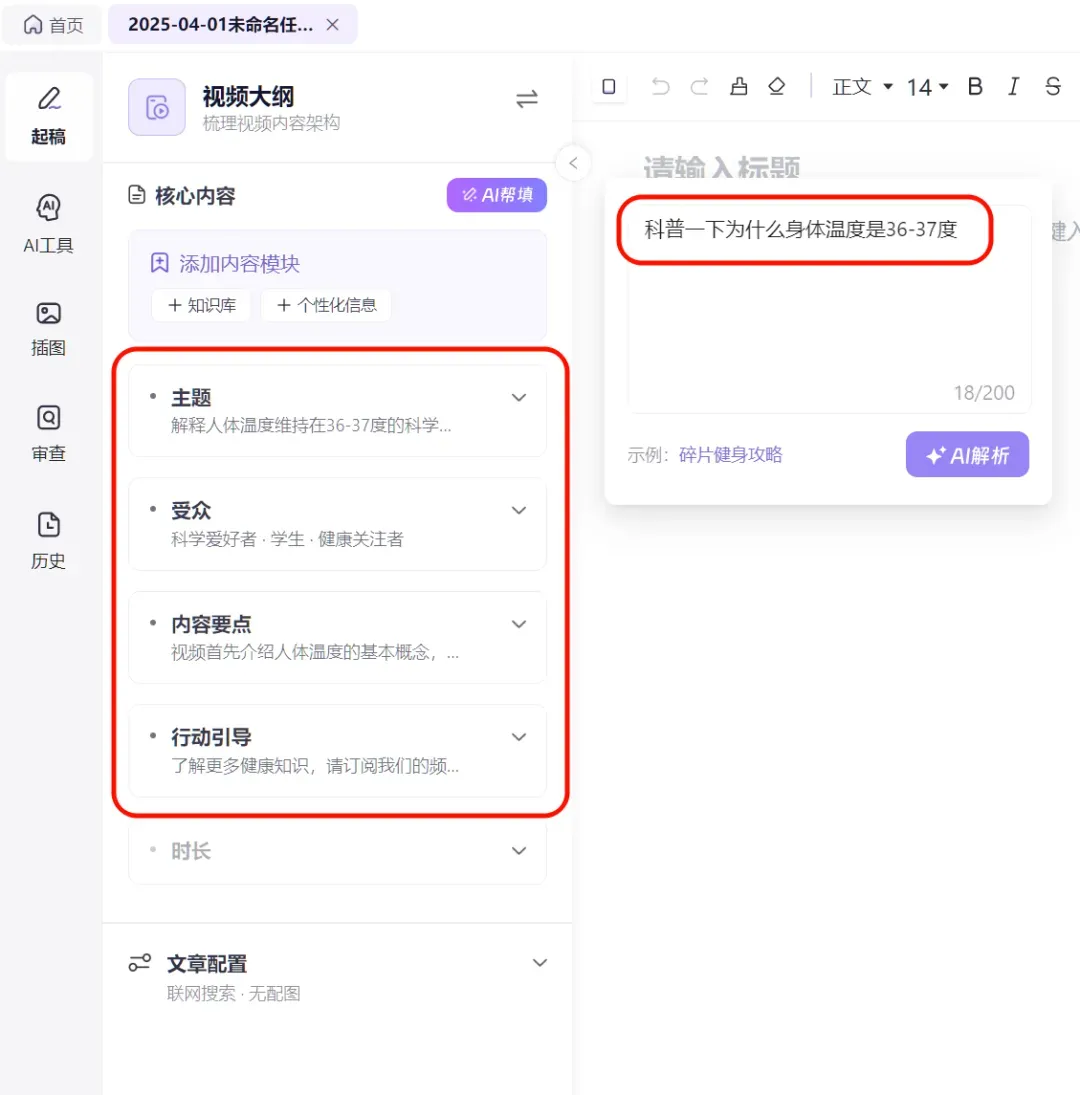
Task: Expand the 主题 section chevron
Action: (519, 397)
